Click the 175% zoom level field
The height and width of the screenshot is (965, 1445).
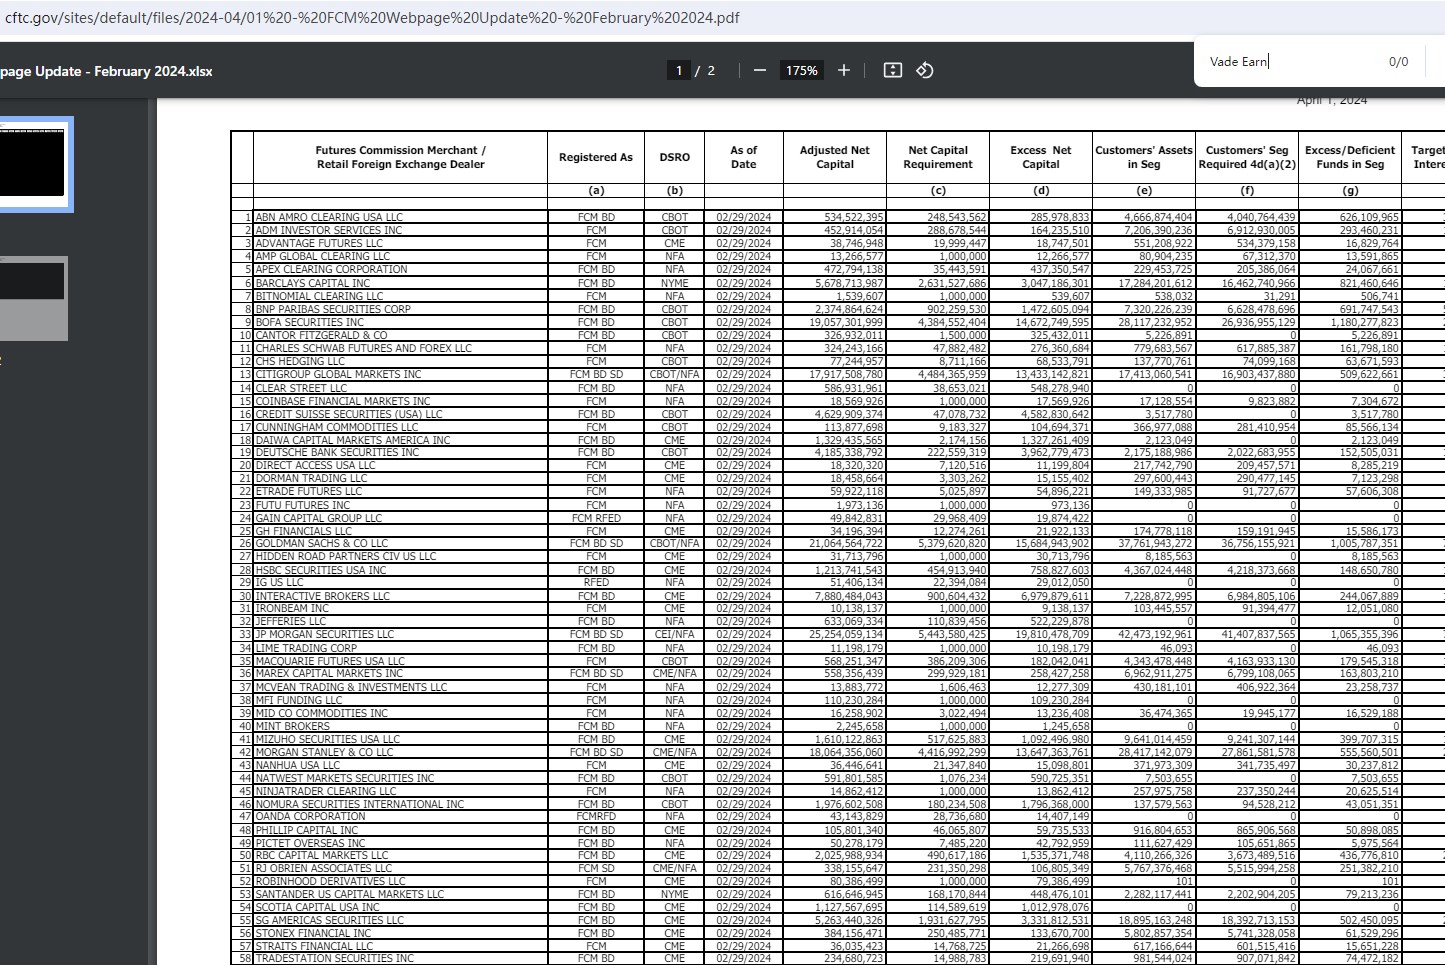coord(801,70)
